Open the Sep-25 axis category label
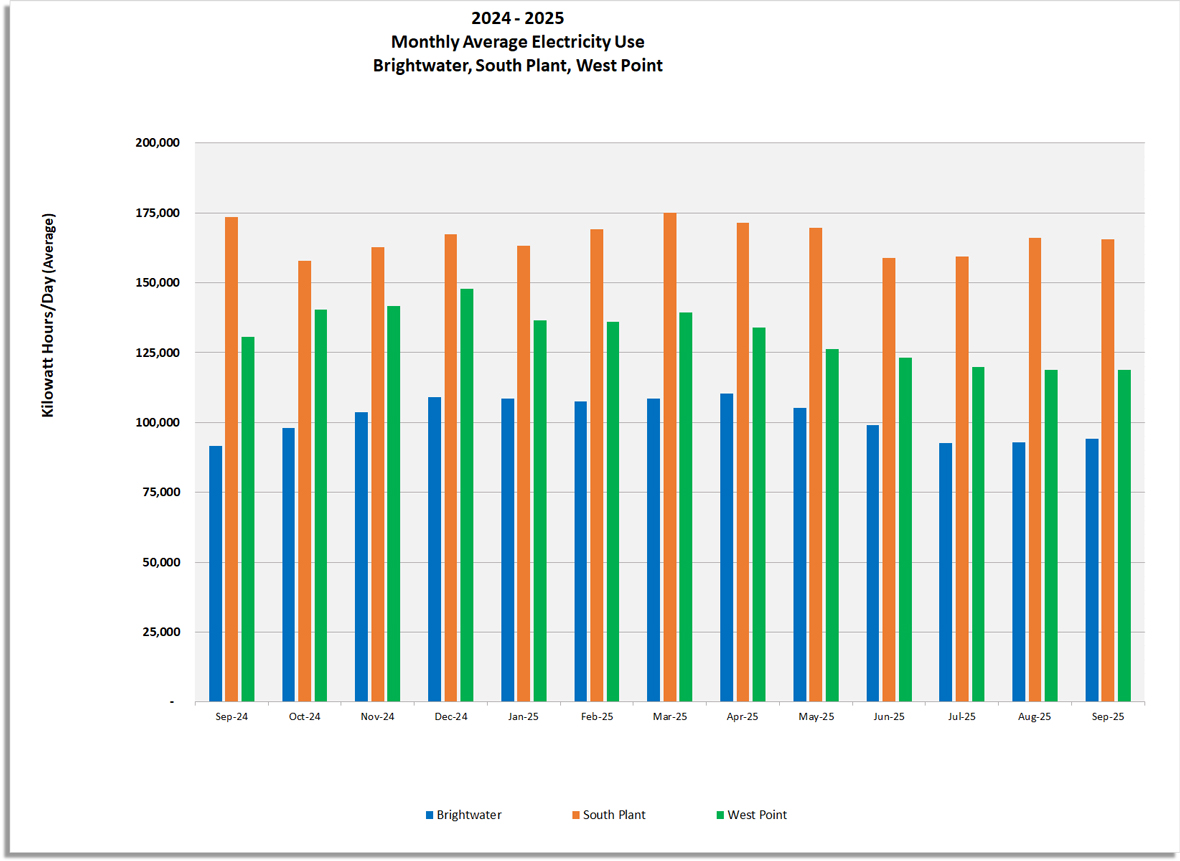The width and height of the screenshot is (1180, 861). click(x=1107, y=716)
